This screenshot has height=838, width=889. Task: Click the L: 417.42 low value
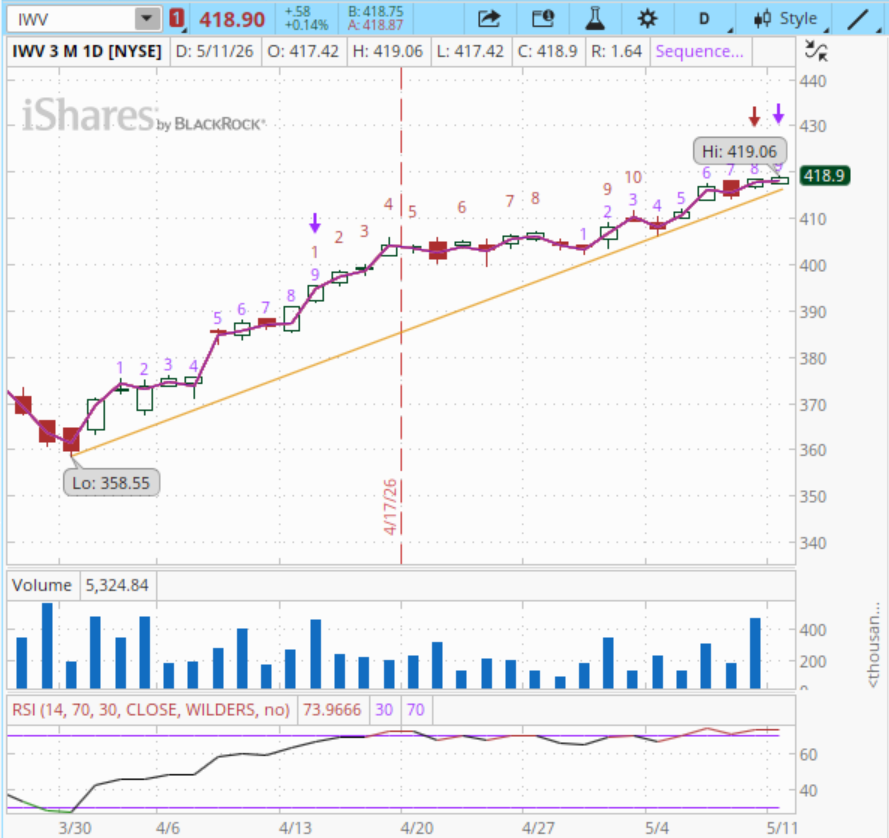[470, 52]
